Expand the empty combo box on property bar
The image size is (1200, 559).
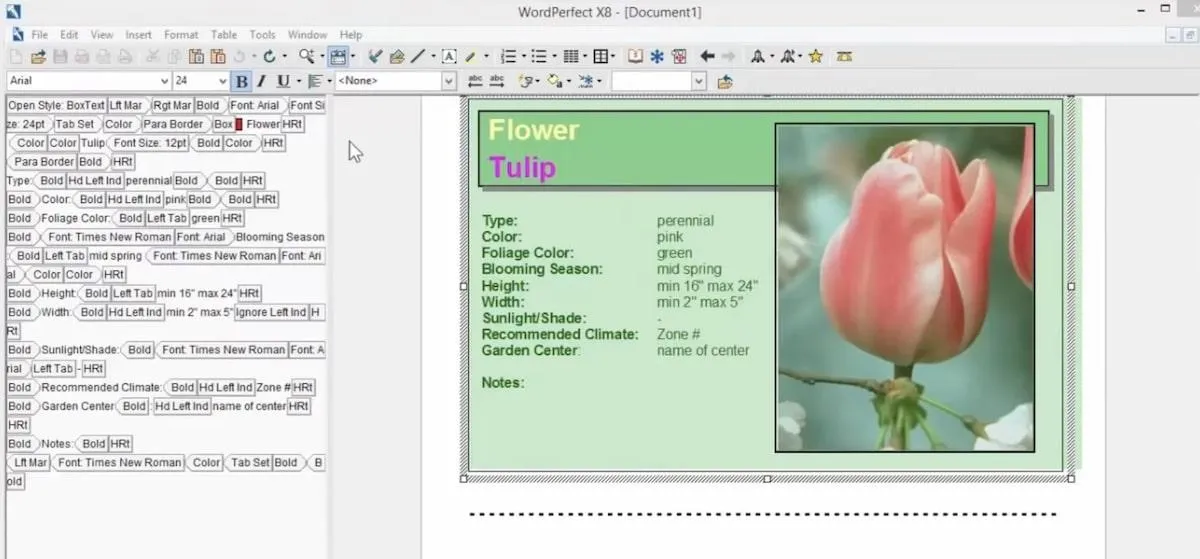point(699,81)
